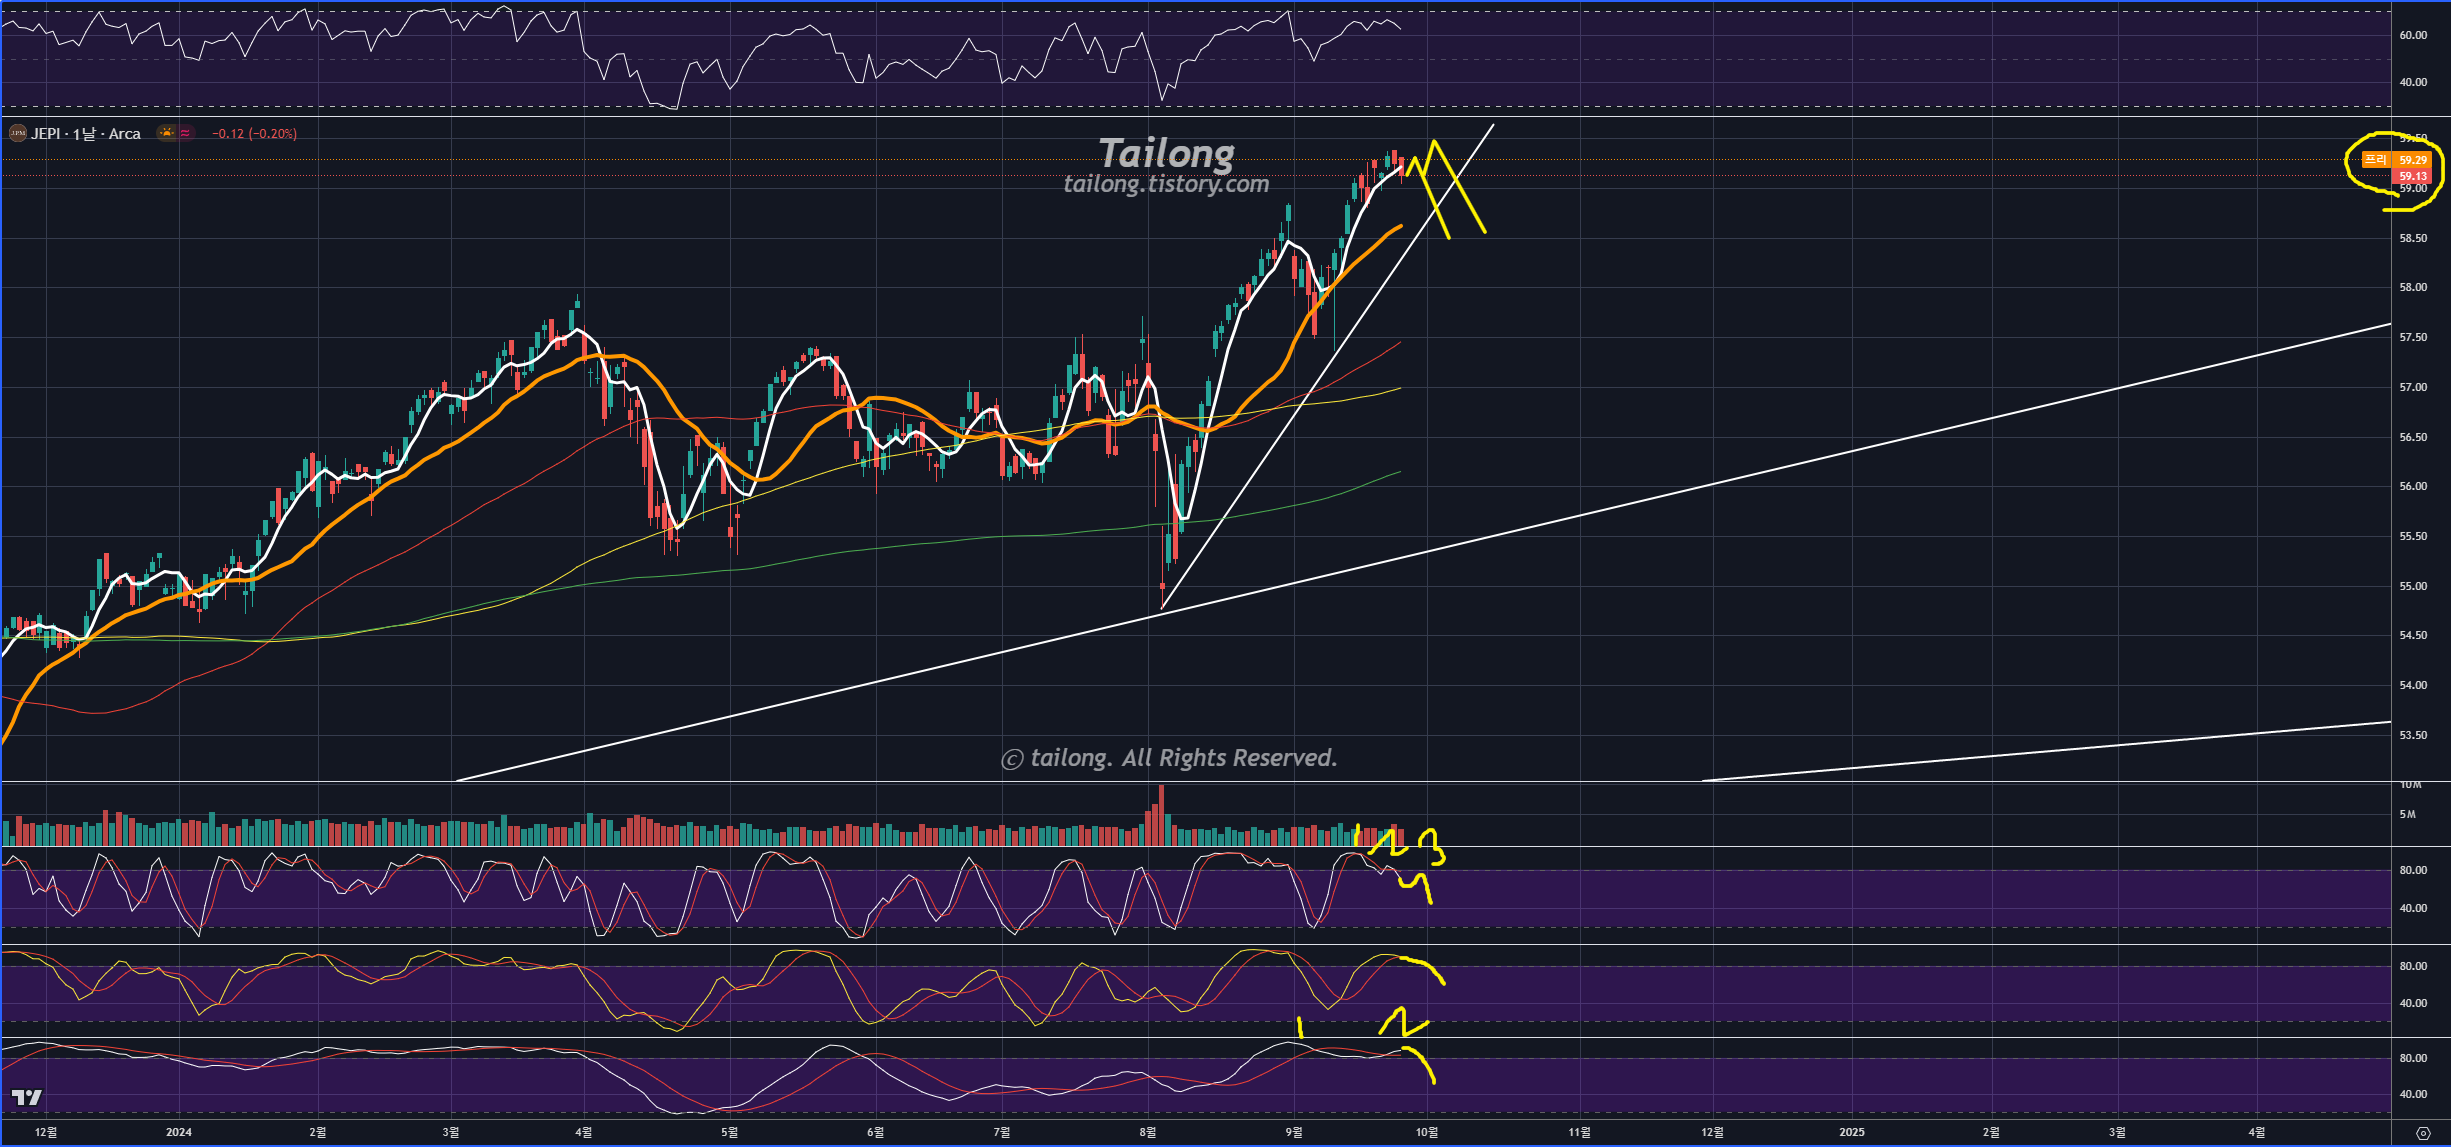The image size is (2451, 1147).
Task: Open chart settings via the hexagon gear icon
Action: coord(2422,1133)
